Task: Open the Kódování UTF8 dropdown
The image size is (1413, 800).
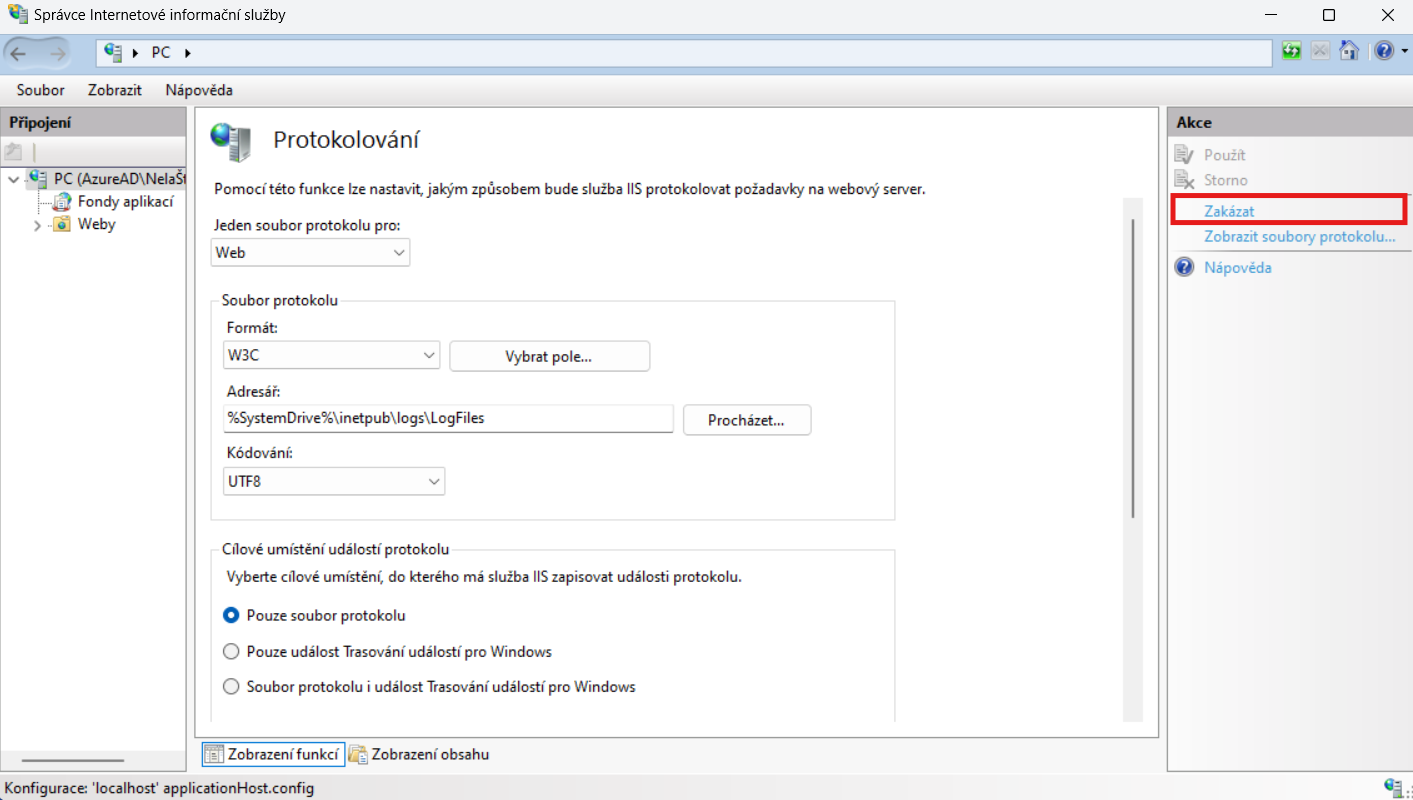Action: tap(334, 481)
